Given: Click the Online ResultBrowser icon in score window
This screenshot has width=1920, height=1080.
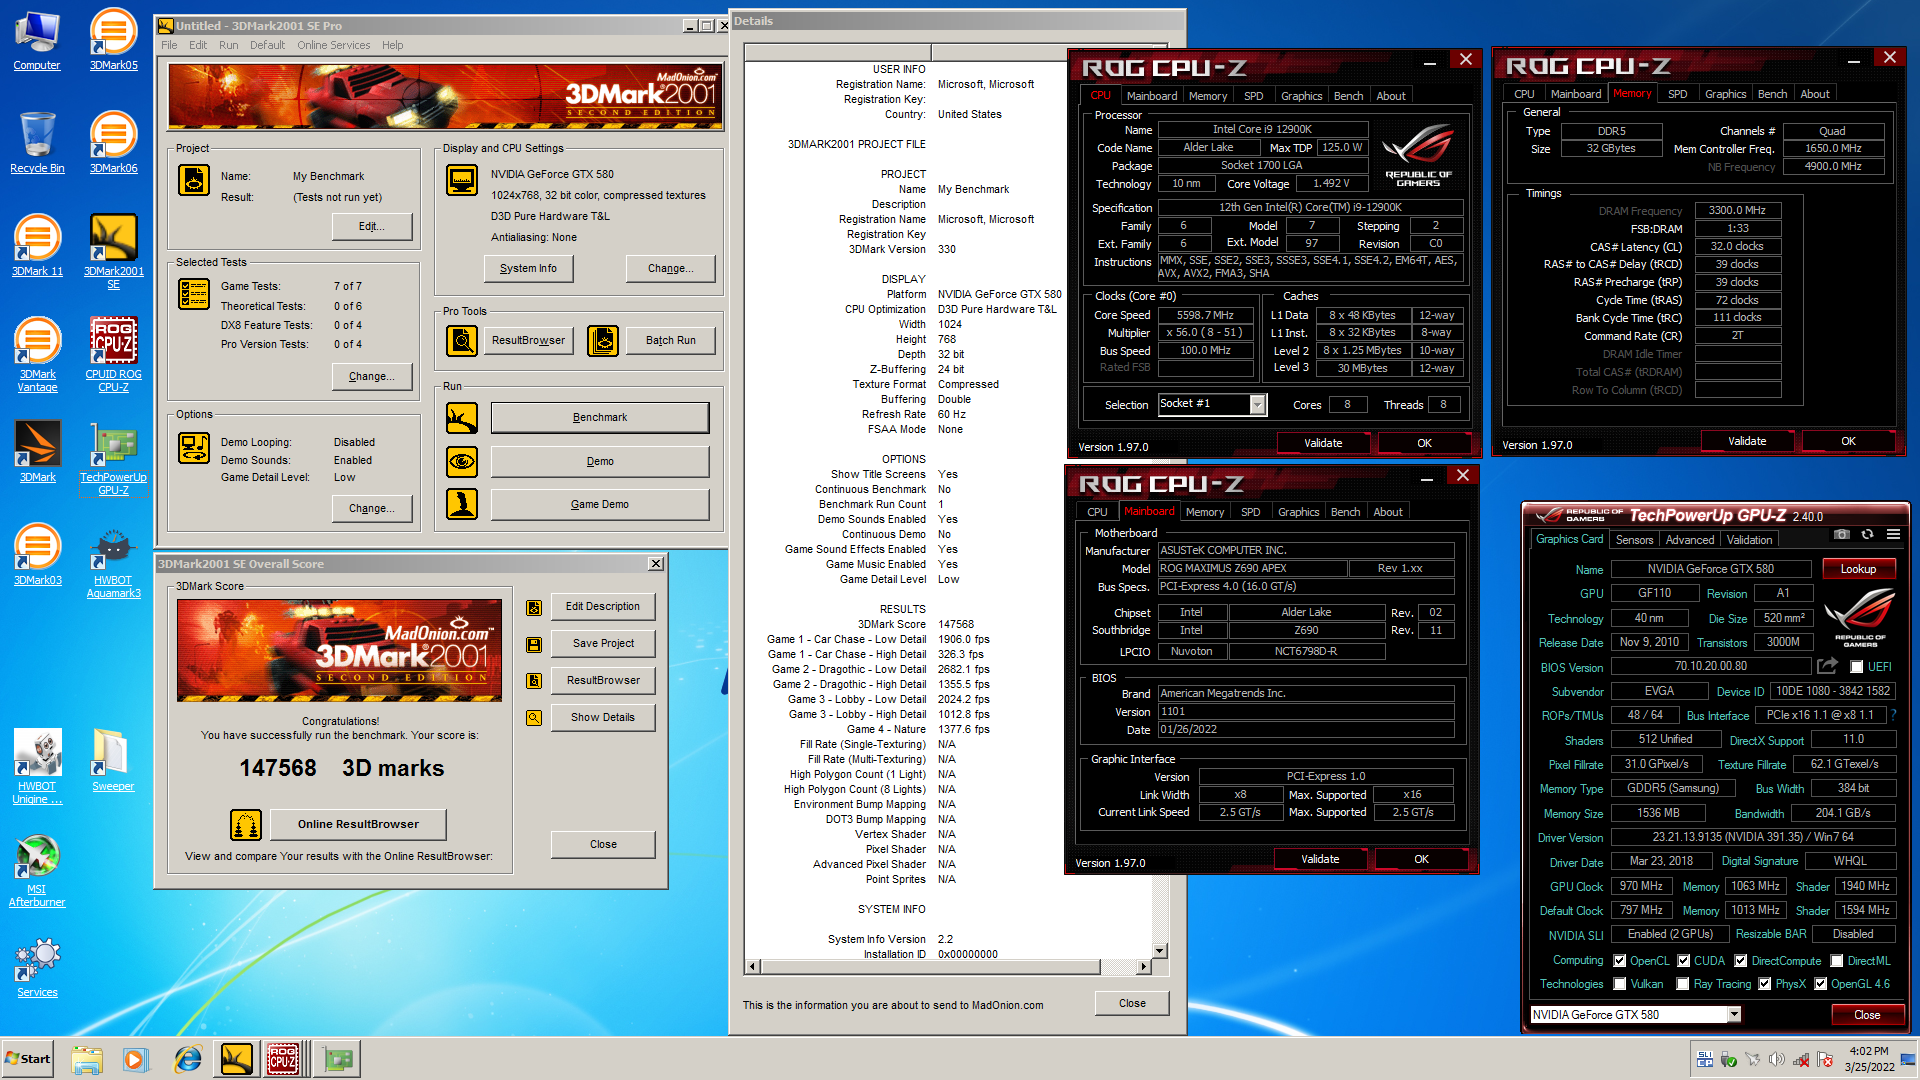Looking at the screenshot, I should pos(246,825).
